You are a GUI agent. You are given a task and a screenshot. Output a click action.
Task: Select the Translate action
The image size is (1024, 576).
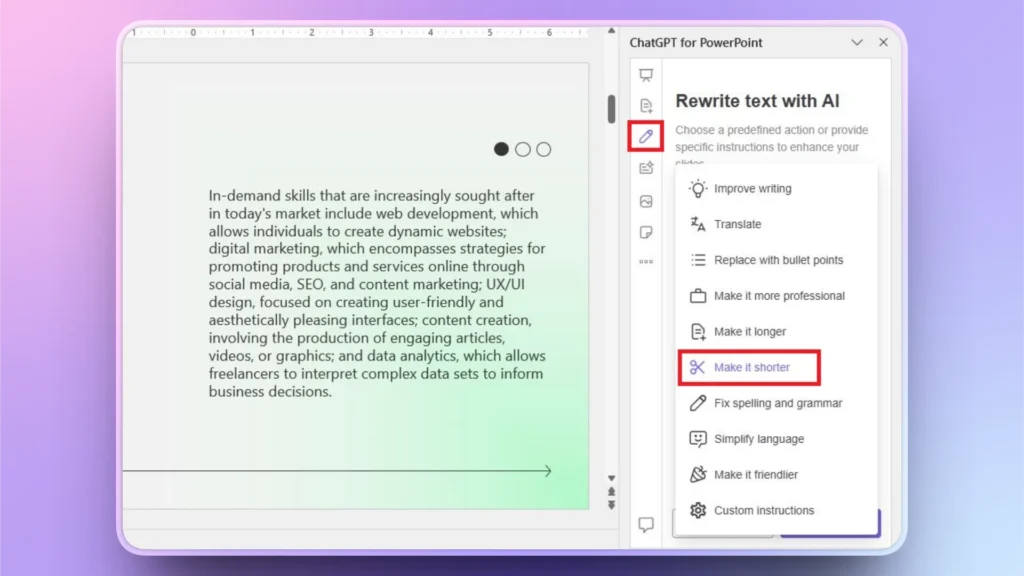737,224
